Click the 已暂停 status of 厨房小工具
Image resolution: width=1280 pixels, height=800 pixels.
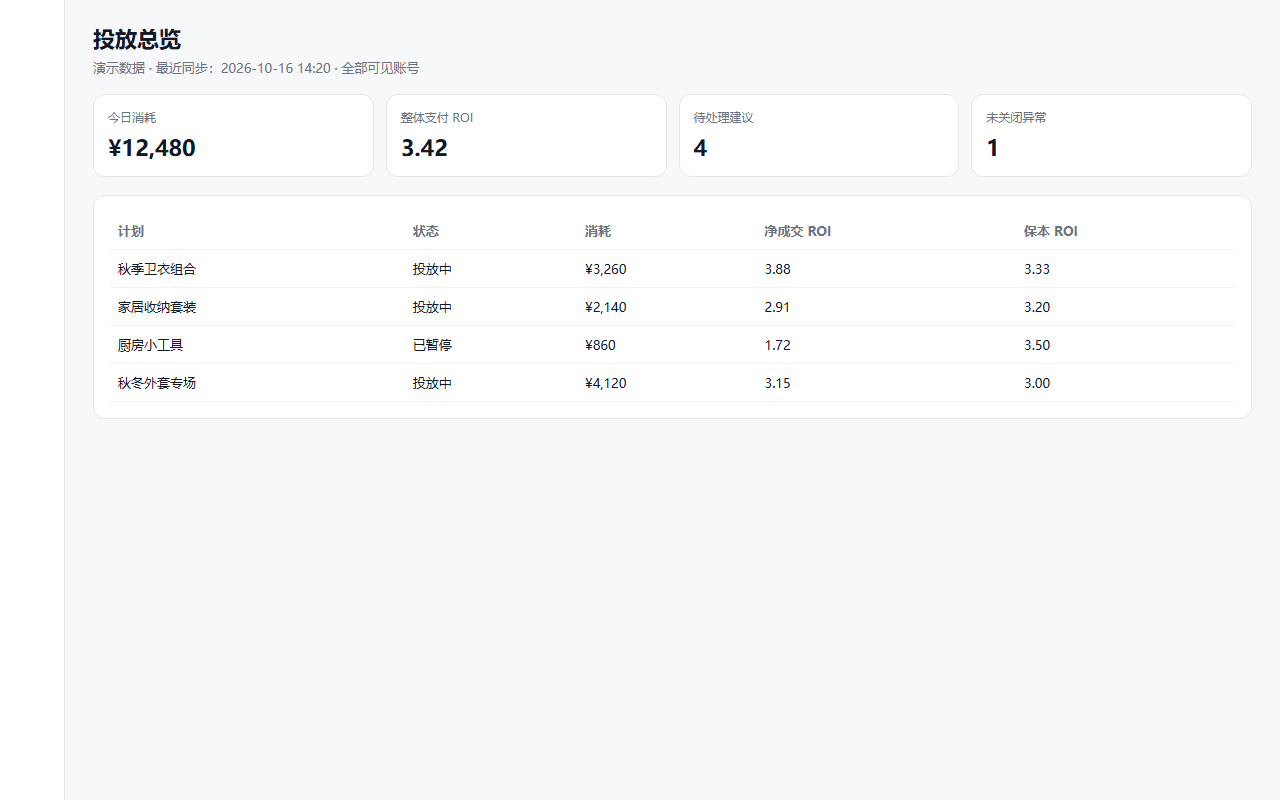pyautogui.click(x=432, y=345)
